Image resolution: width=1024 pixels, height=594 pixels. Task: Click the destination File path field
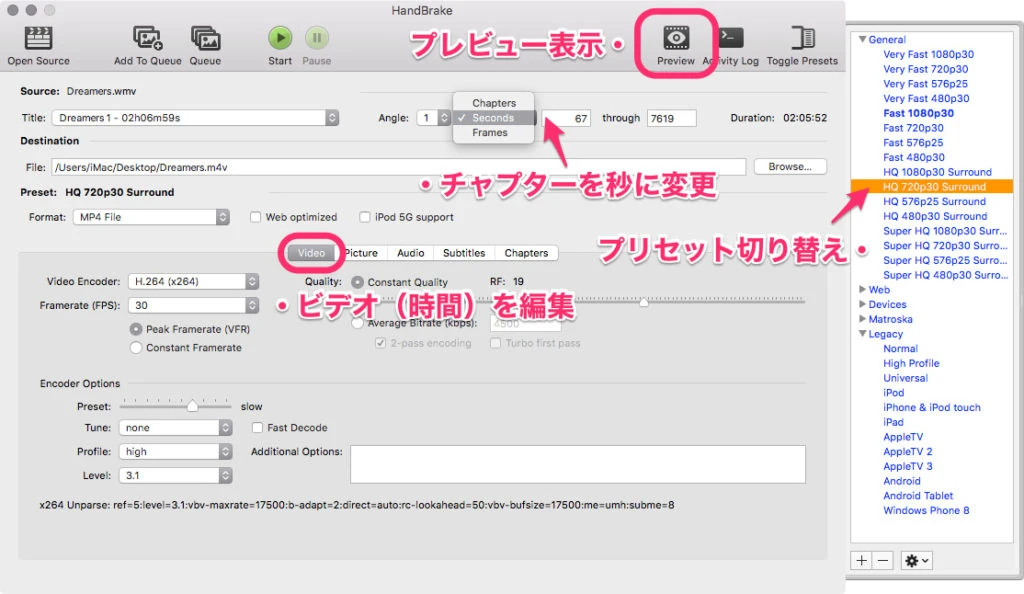[x=398, y=167]
